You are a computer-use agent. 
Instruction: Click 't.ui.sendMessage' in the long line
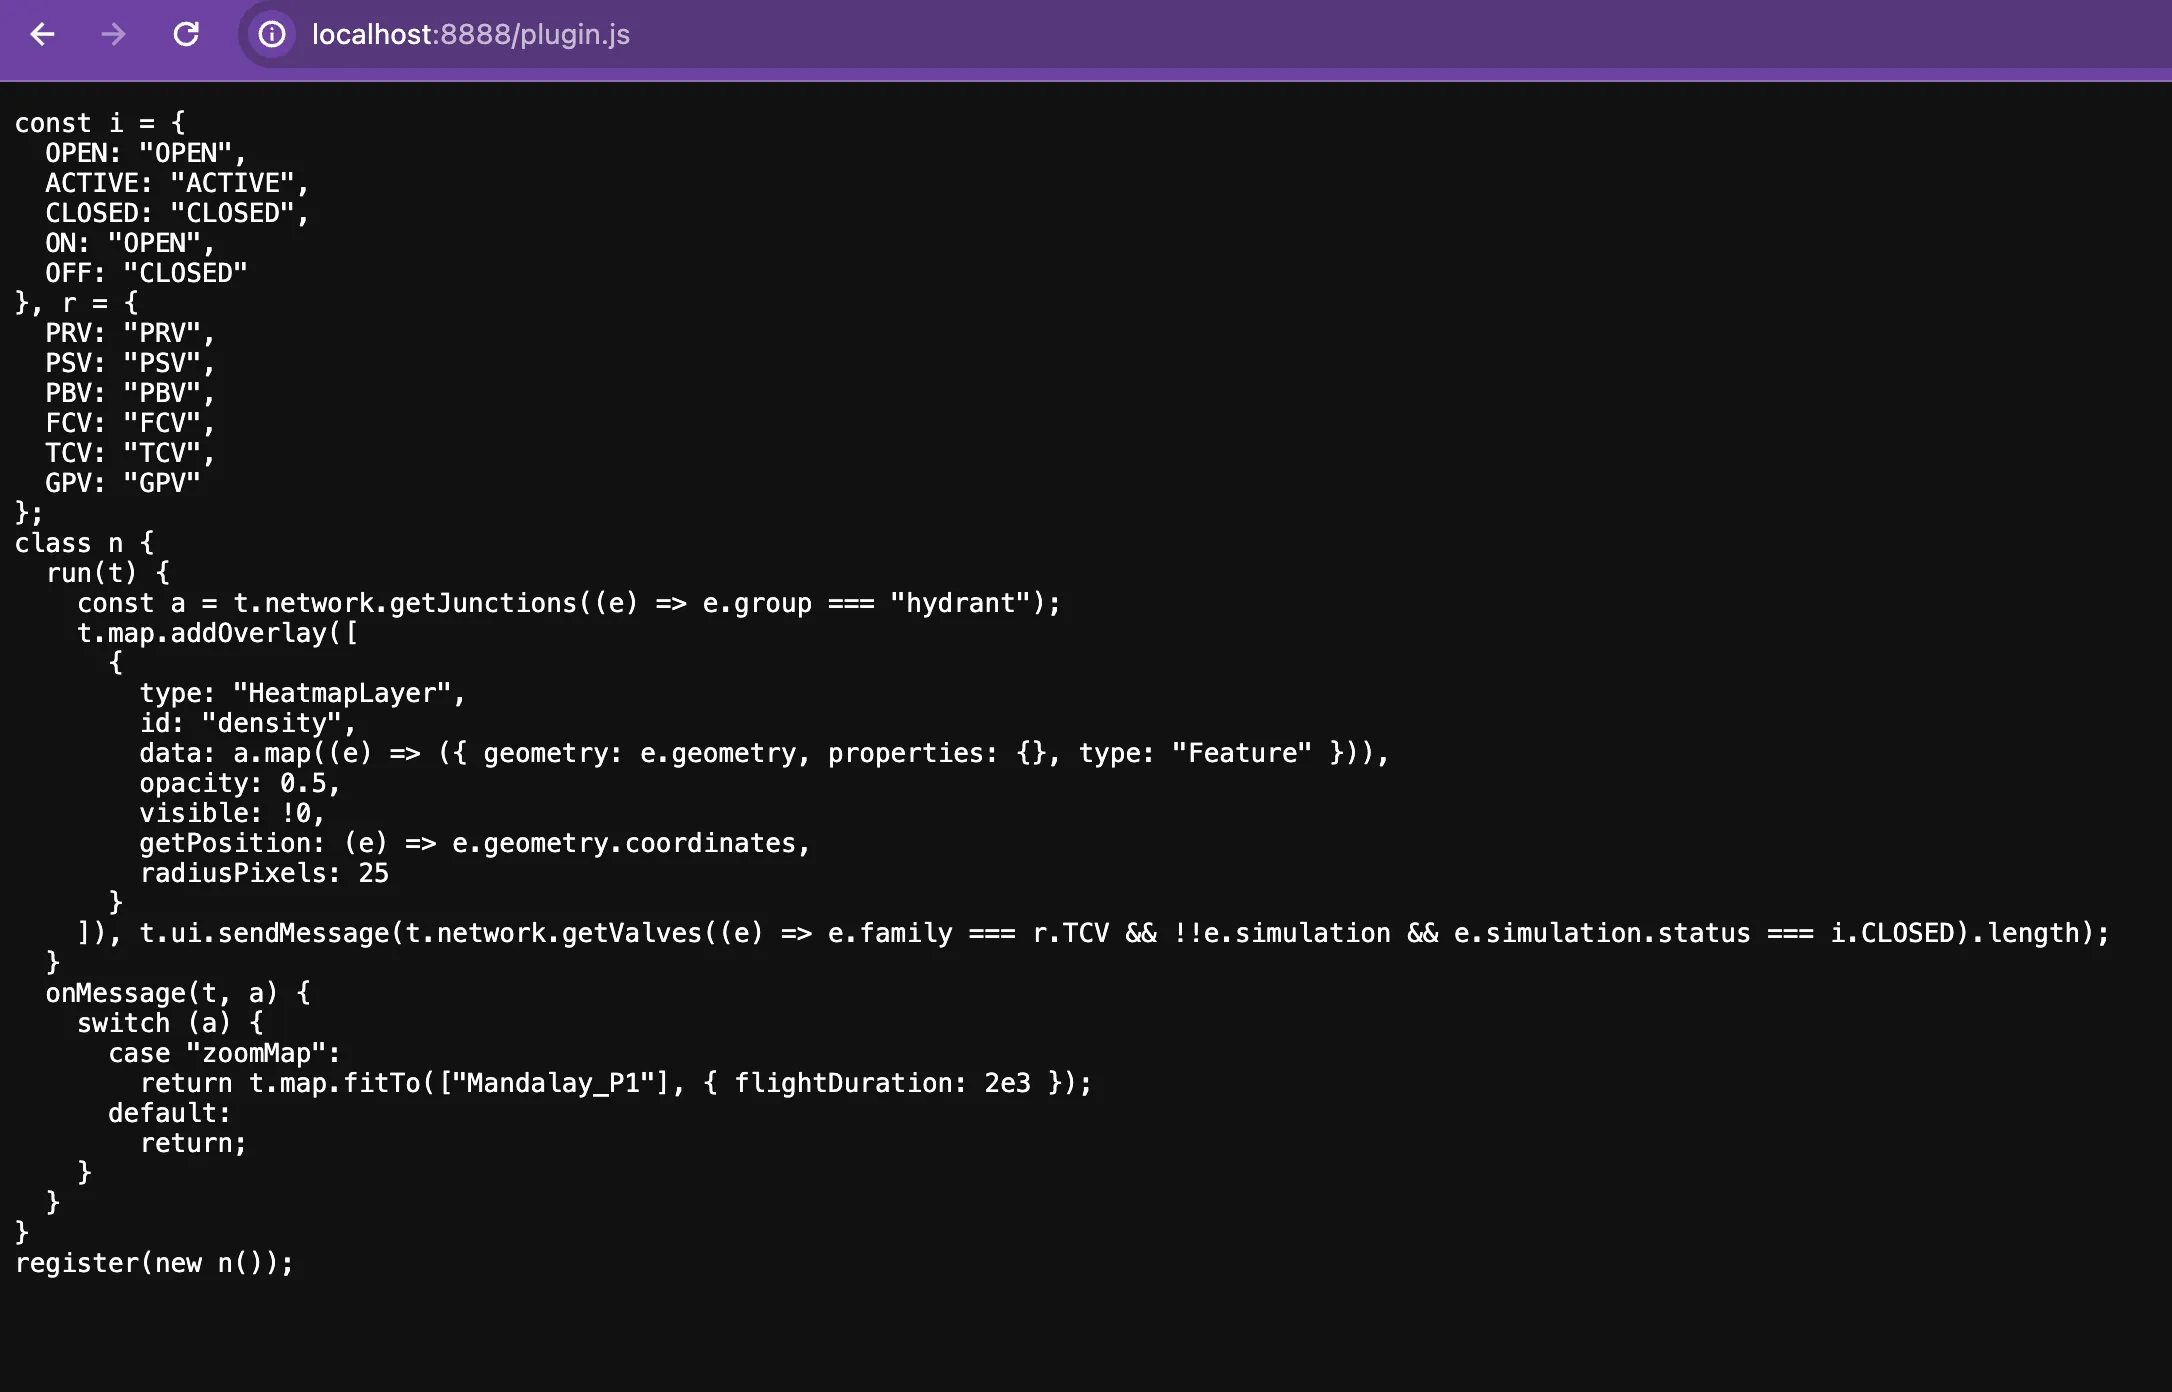click(x=264, y=933)
